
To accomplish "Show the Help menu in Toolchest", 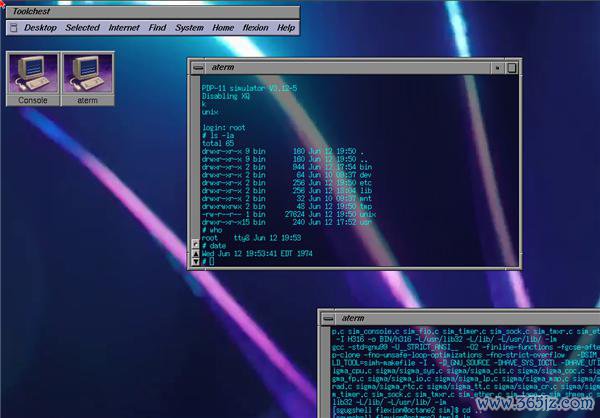I will 286,28.
